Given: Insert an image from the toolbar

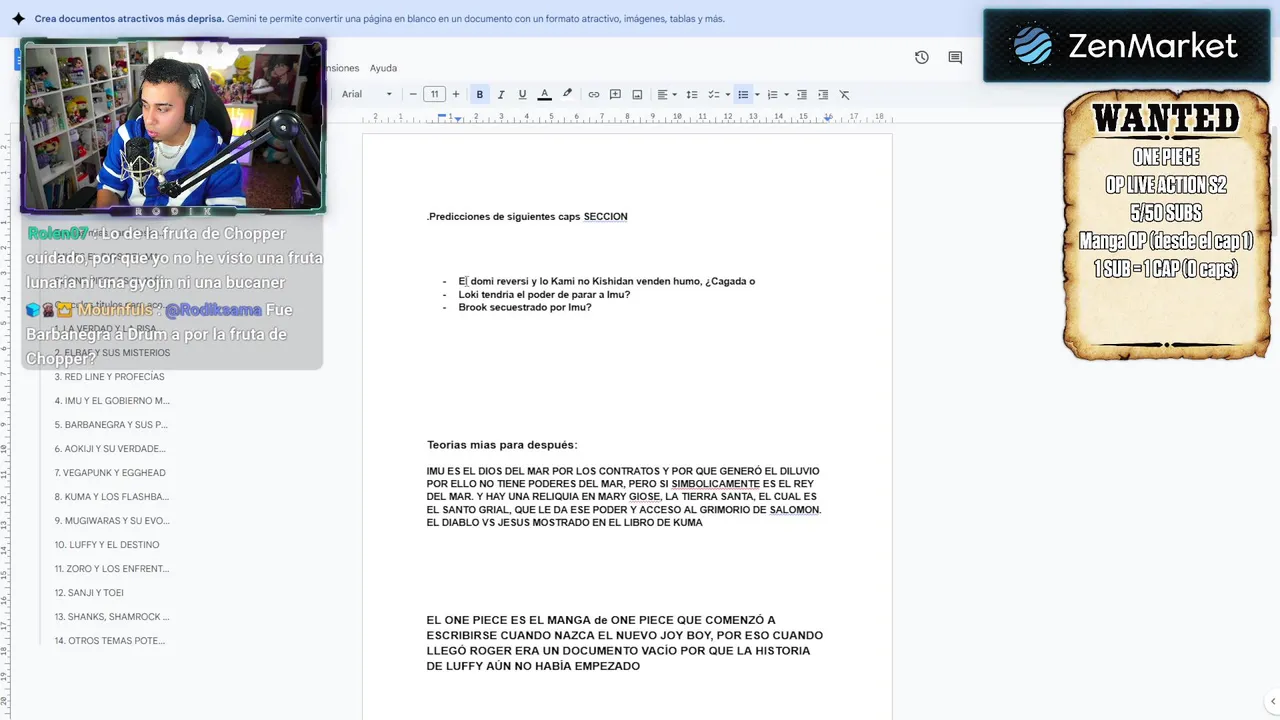Looking at the screenshot, I should click(637, 94).
